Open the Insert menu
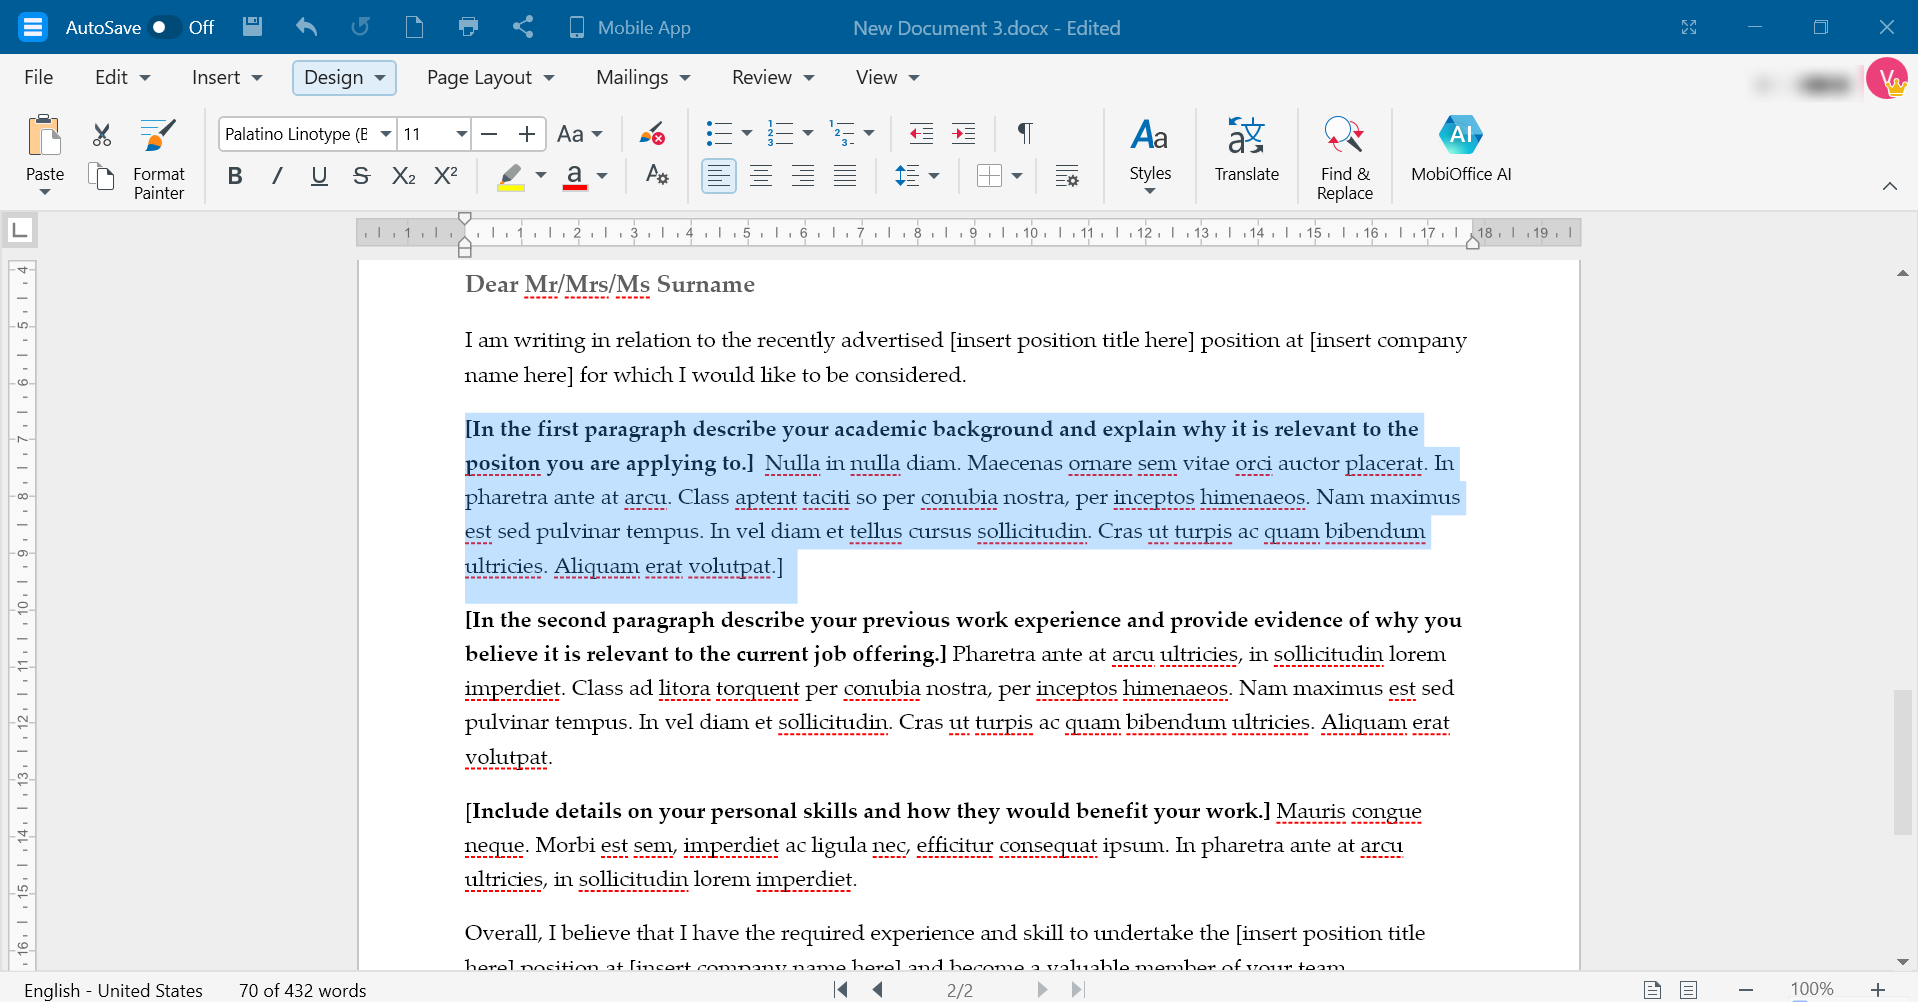1918x1002 pixels. point(226,77)
